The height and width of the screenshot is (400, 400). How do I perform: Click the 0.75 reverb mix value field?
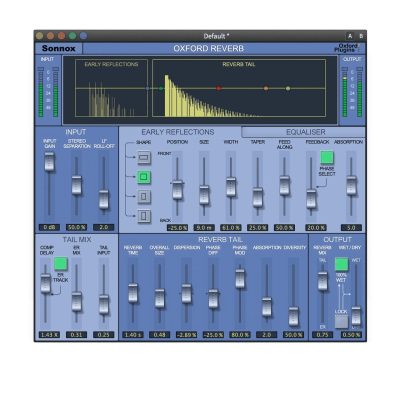tap(322, 335)
